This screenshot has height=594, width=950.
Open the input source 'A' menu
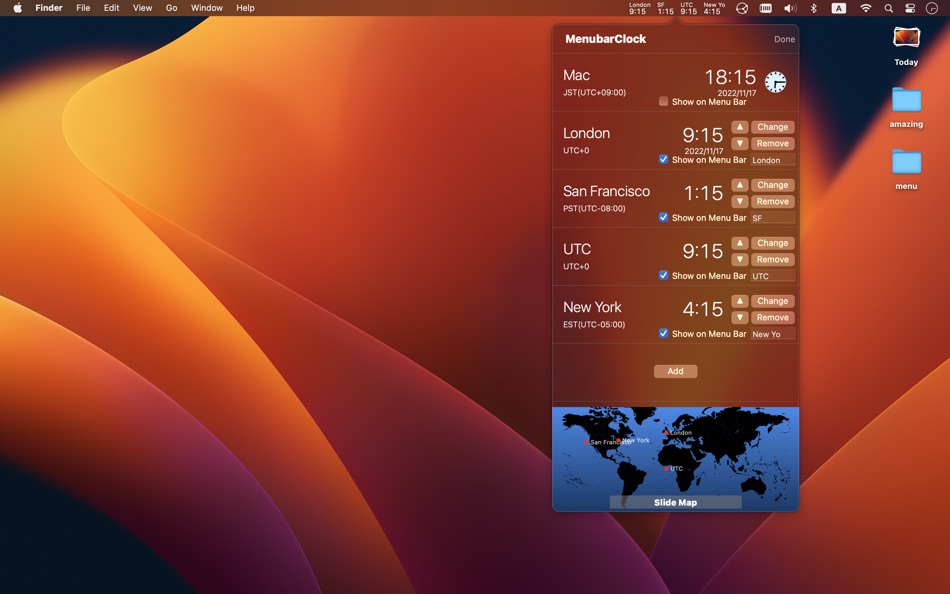click(839, 8)
